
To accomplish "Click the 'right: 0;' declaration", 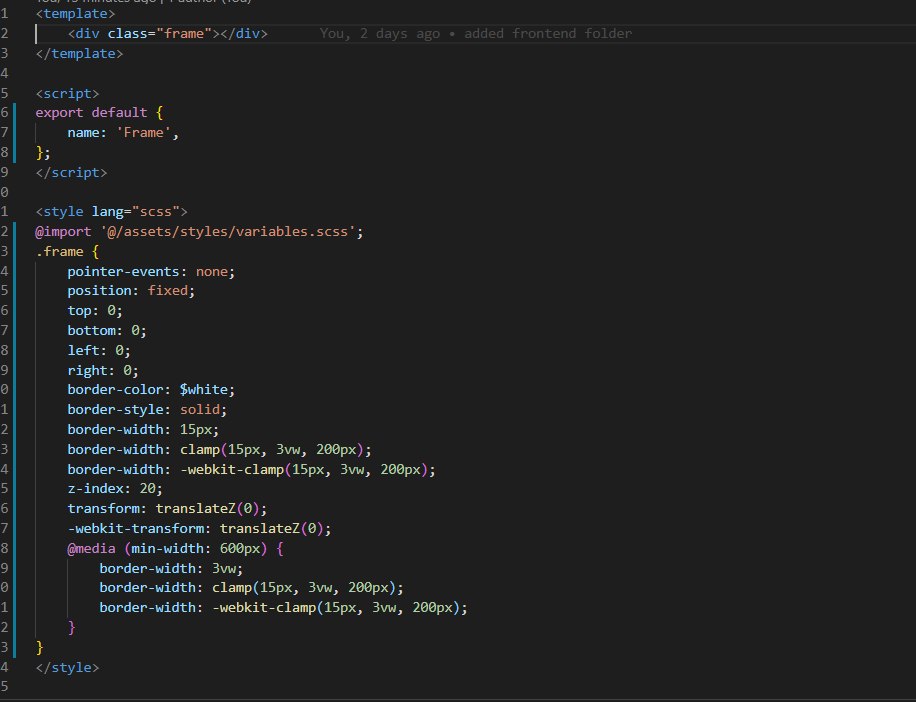I will (x=103, y=370).
